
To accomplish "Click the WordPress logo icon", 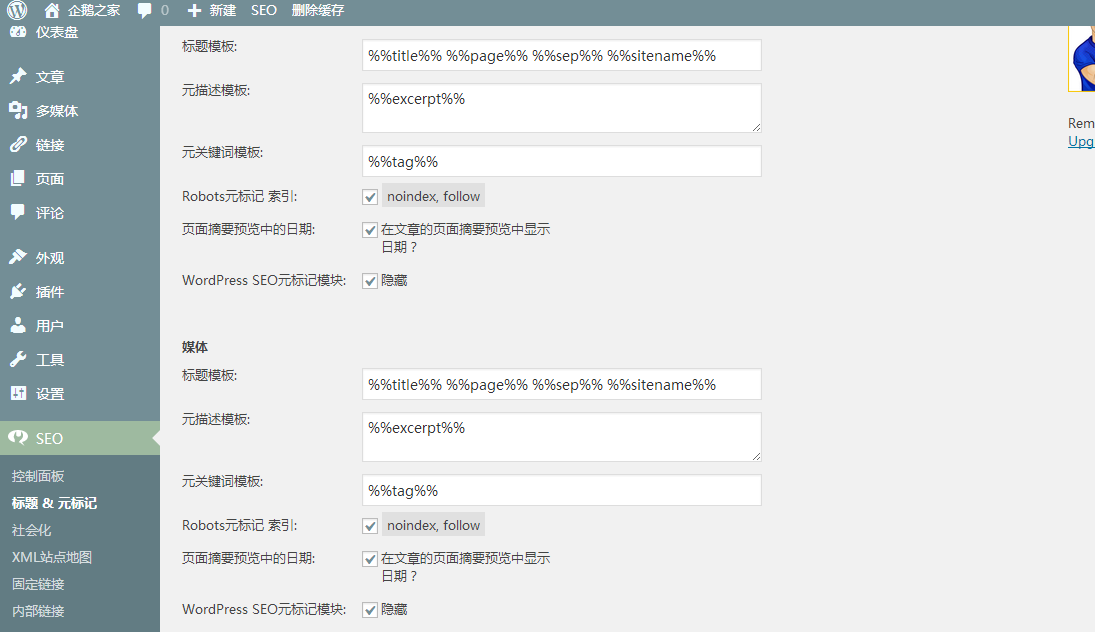I will (x=17, y=10).
